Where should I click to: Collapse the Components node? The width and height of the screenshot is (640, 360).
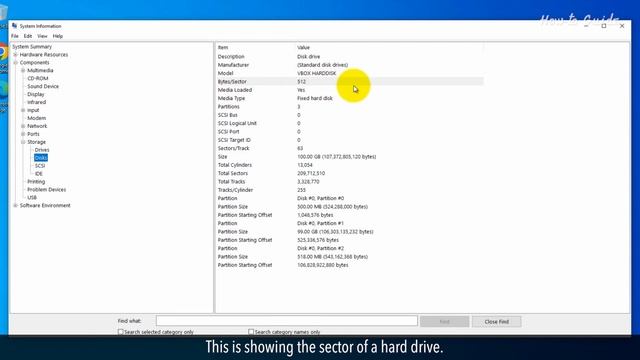click(x=16, y=62)
